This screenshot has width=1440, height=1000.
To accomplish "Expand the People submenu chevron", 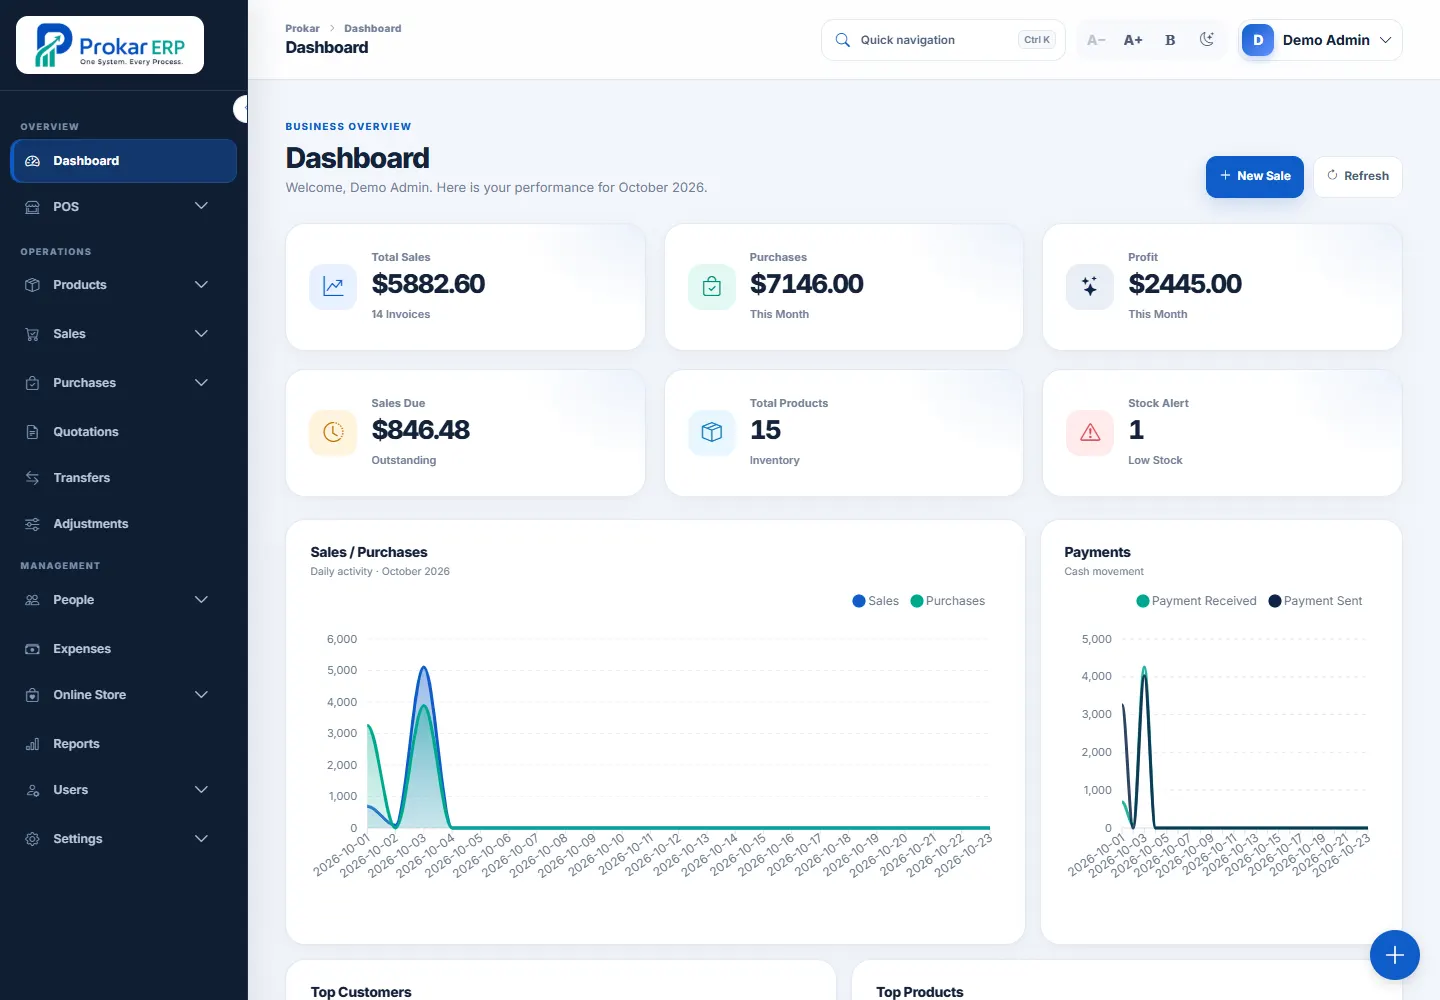I will pyautogui.click(x=201, y=600).
